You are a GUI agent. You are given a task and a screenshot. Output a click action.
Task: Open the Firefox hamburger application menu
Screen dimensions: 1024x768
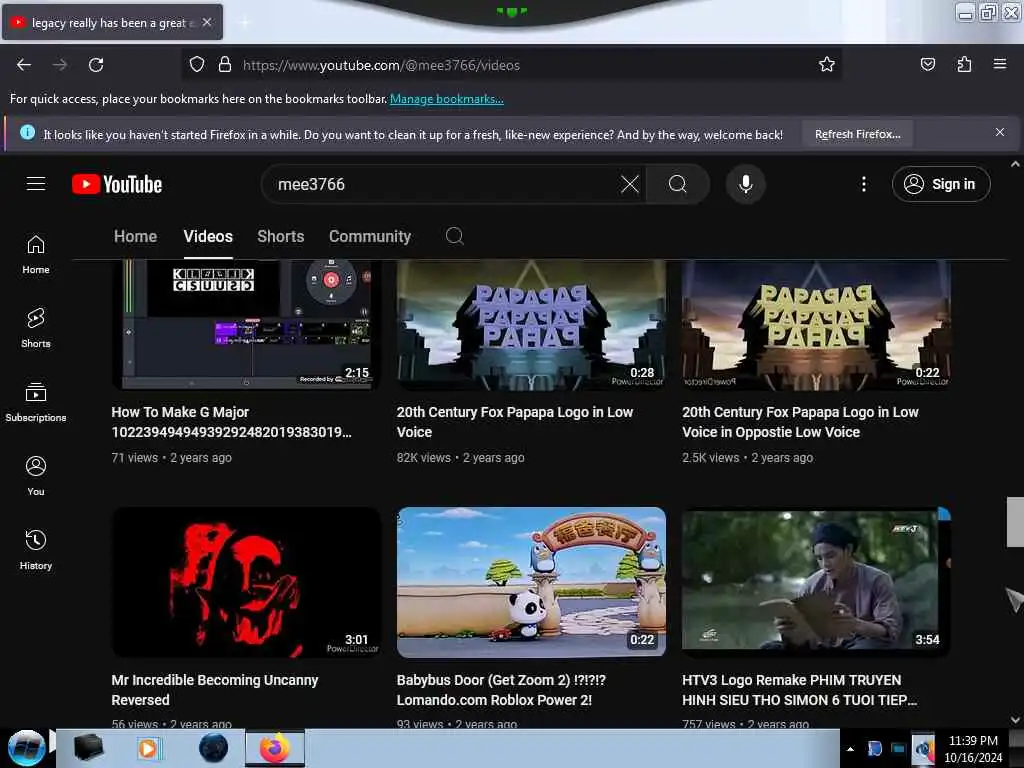tap(999, 64)
